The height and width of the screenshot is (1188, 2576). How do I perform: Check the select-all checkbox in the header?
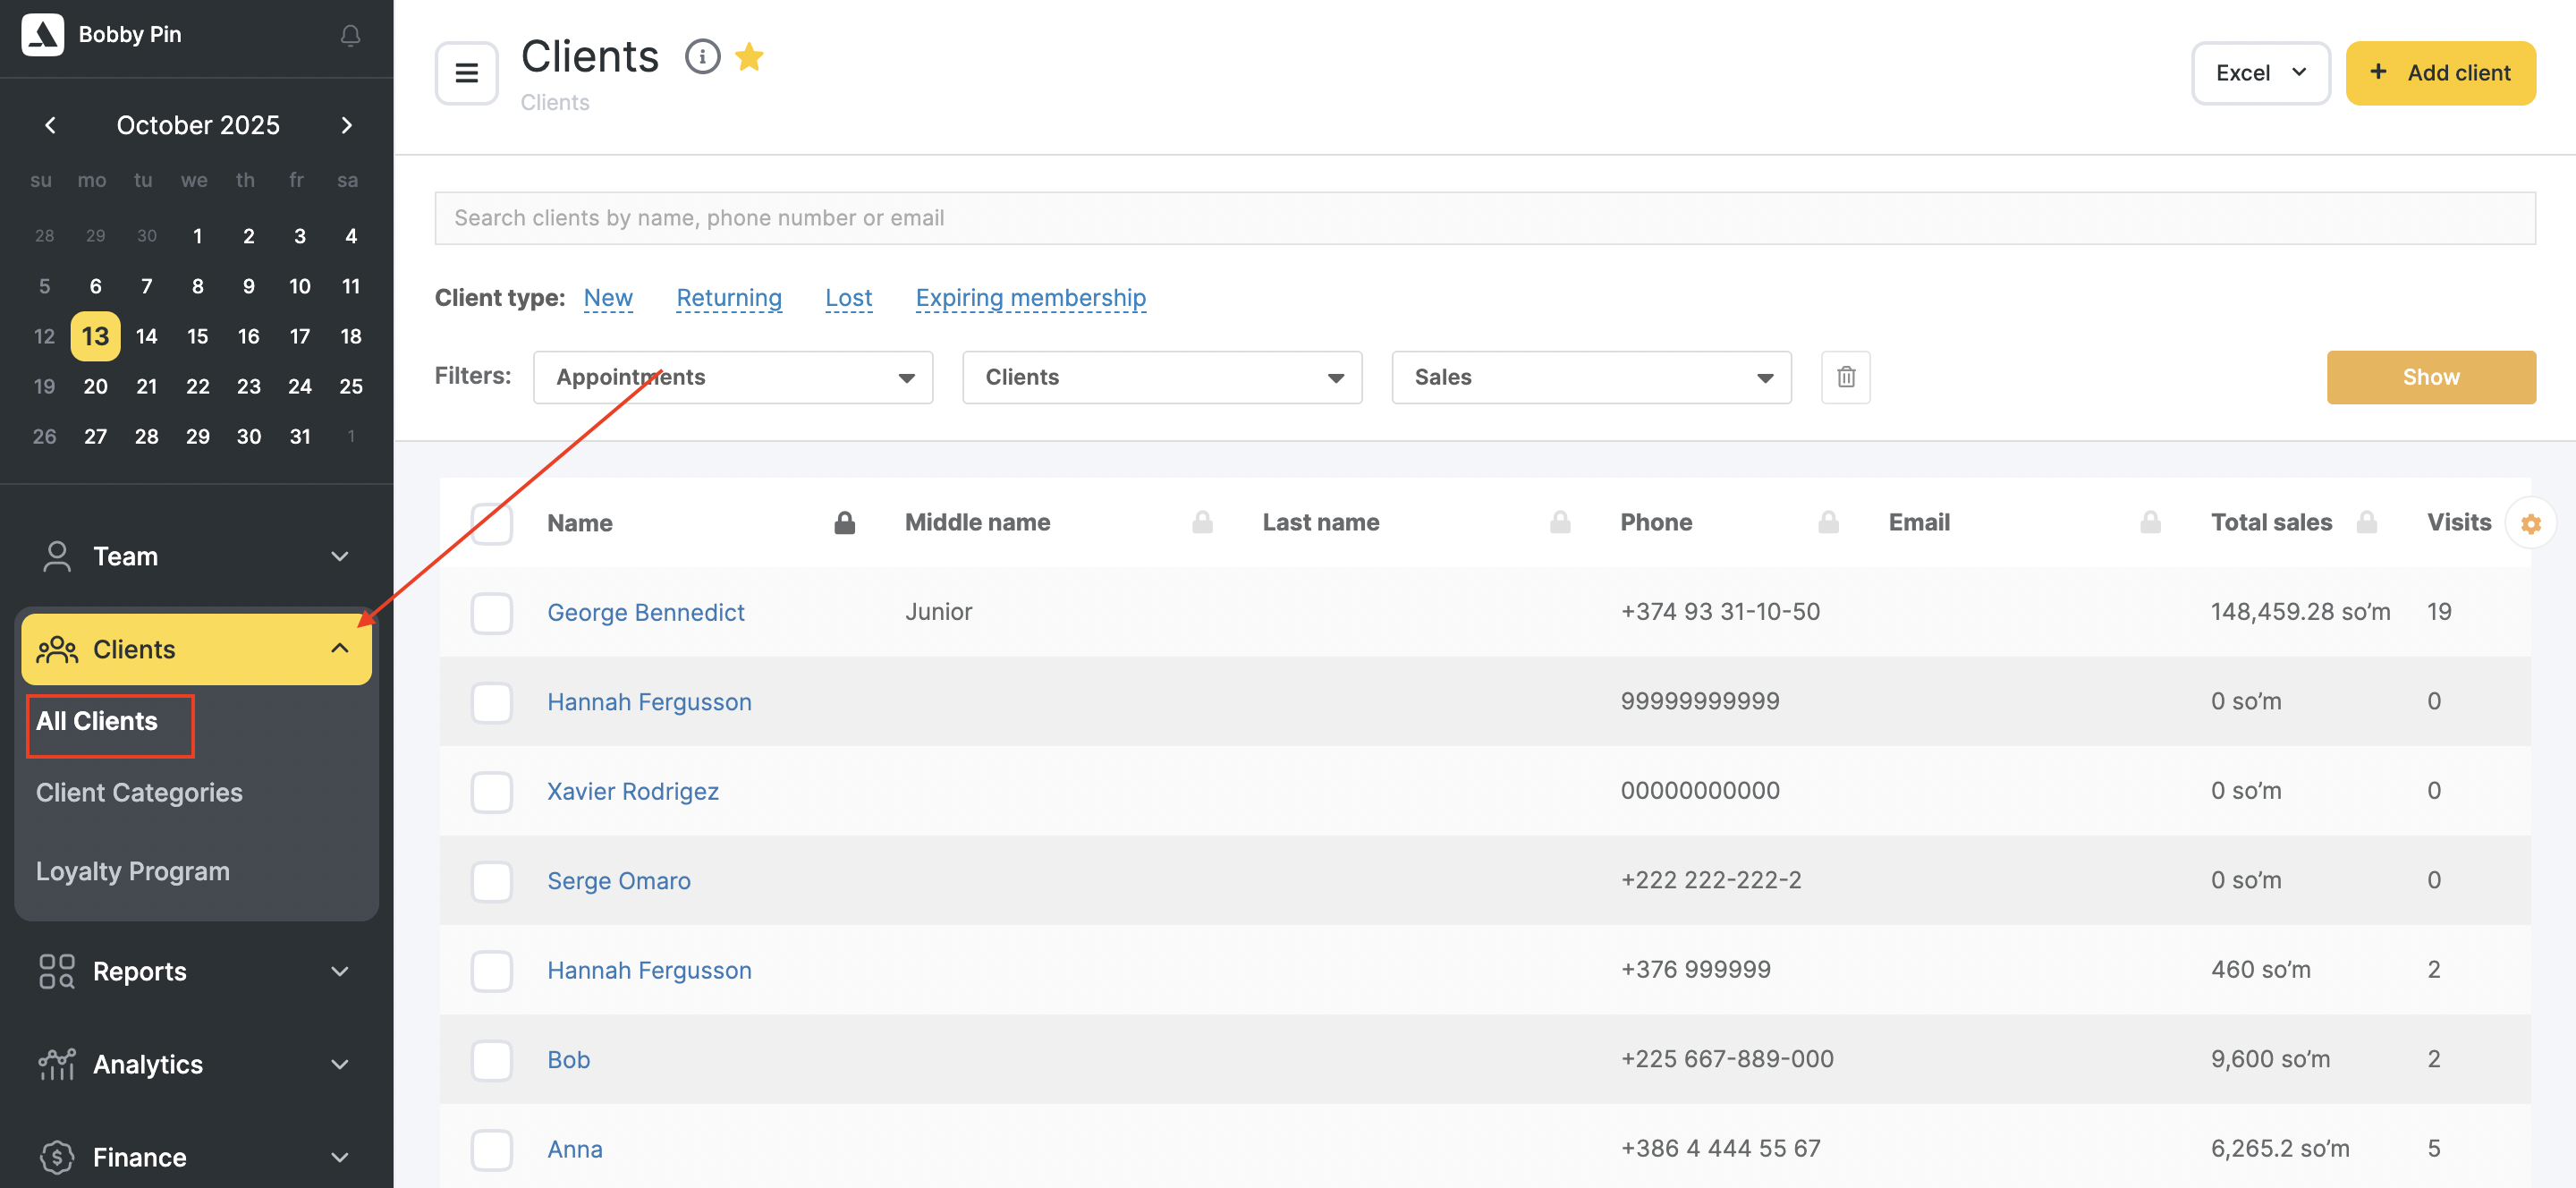[x=491, y=523]
